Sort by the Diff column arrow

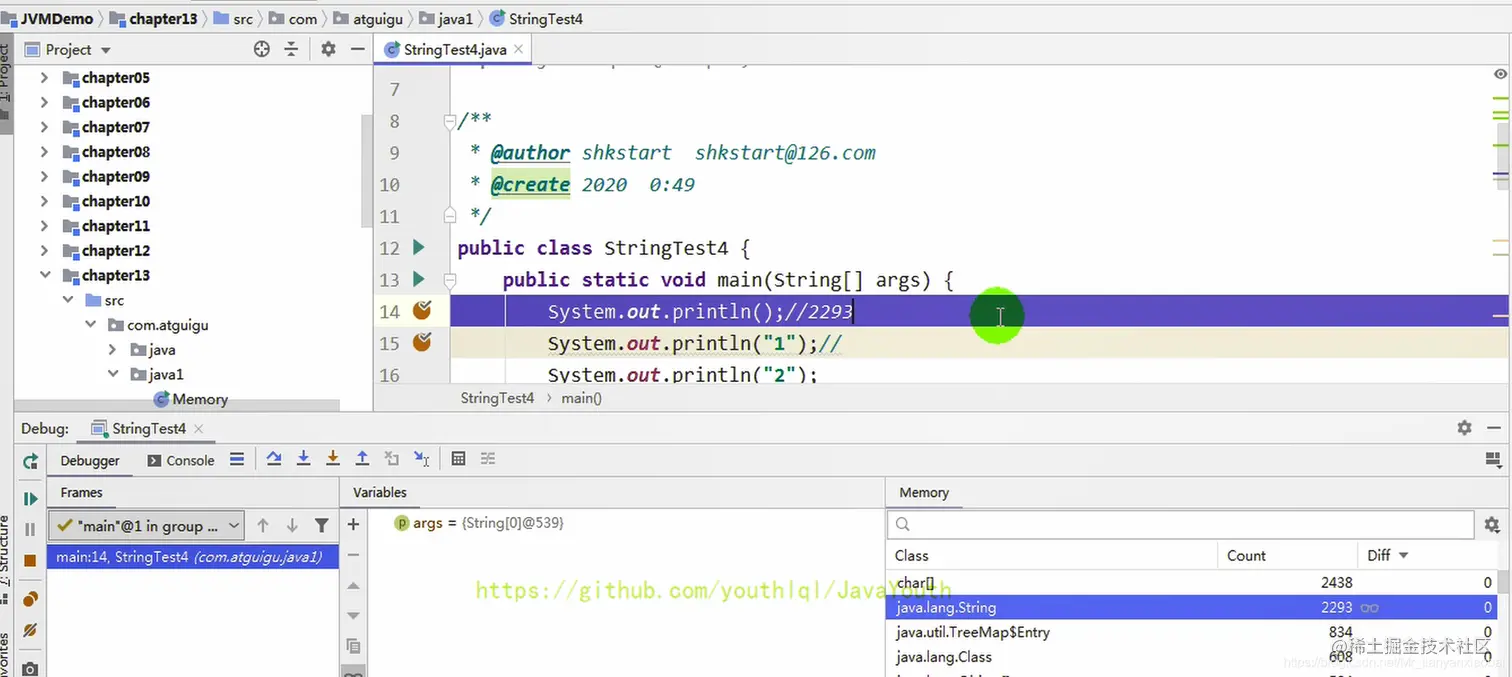click(1403, 555)
